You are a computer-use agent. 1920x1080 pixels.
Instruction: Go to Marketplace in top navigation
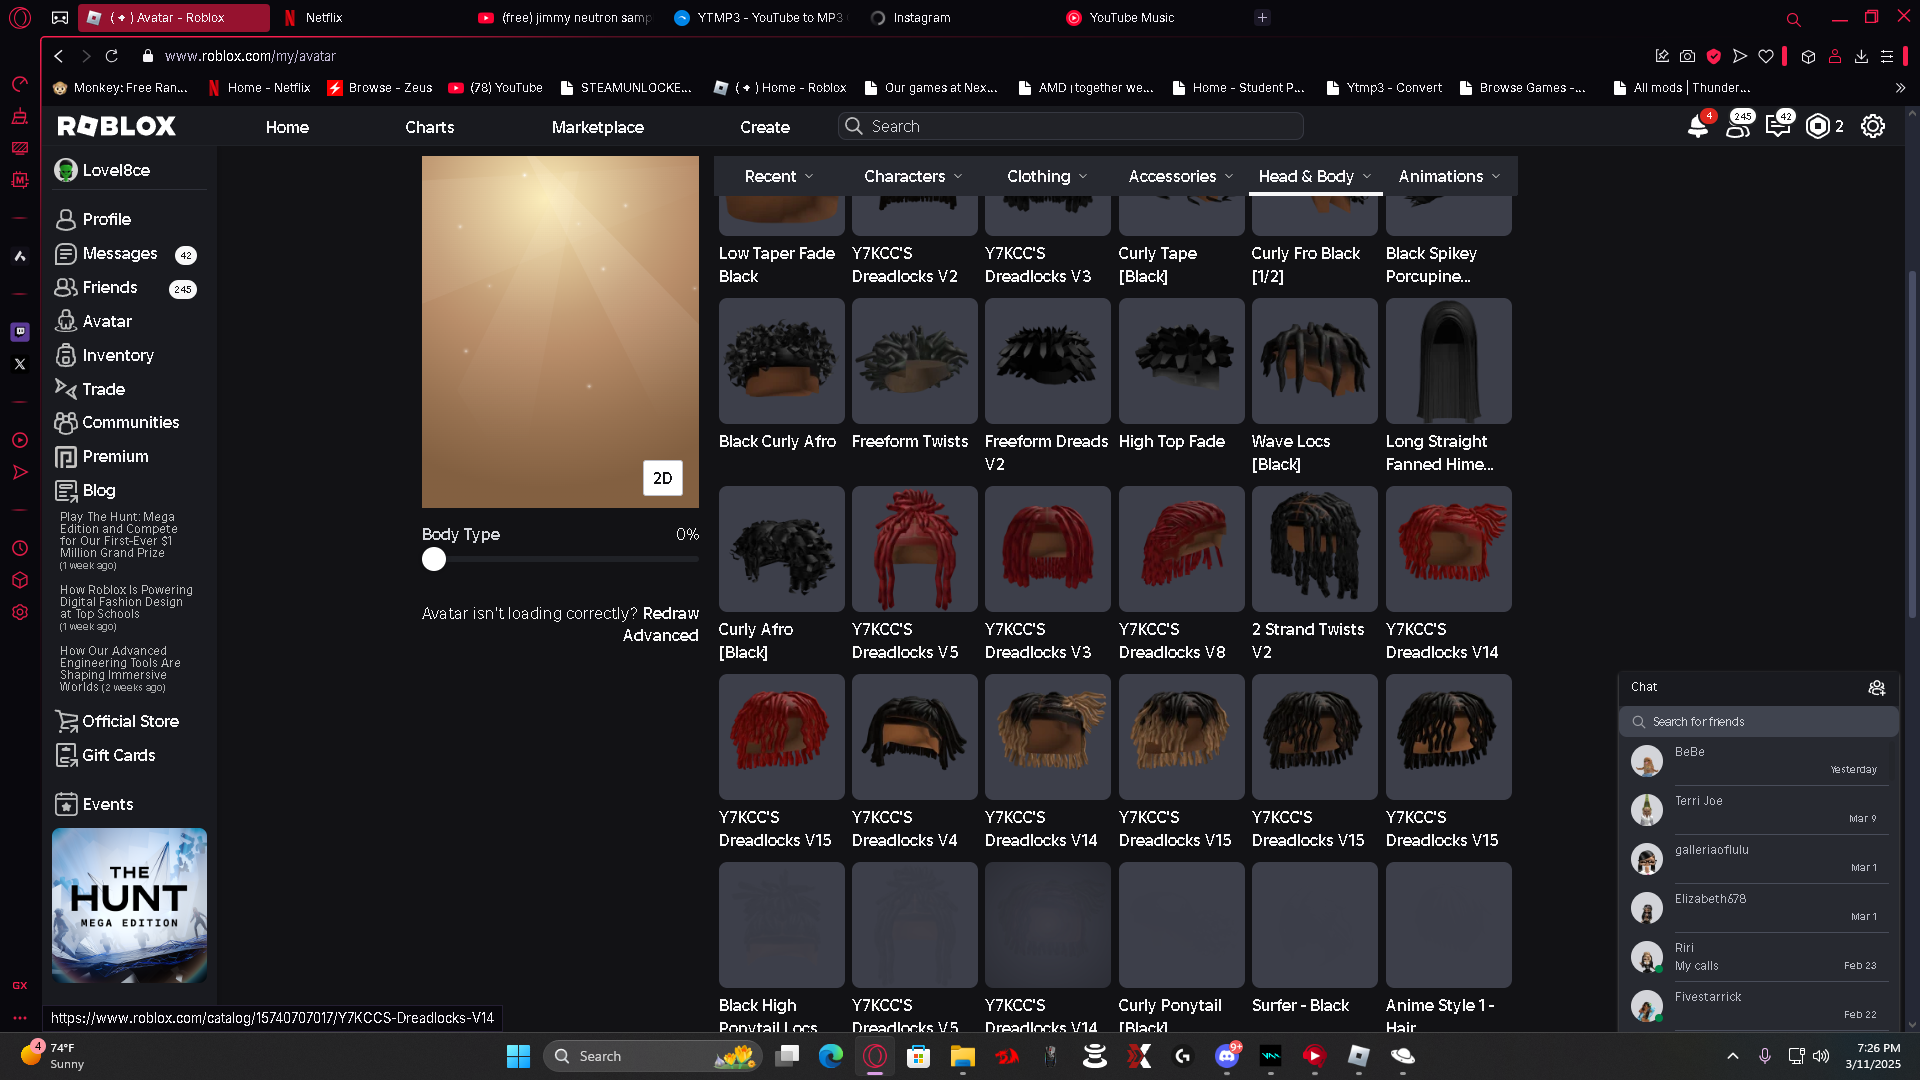(597, 127)
